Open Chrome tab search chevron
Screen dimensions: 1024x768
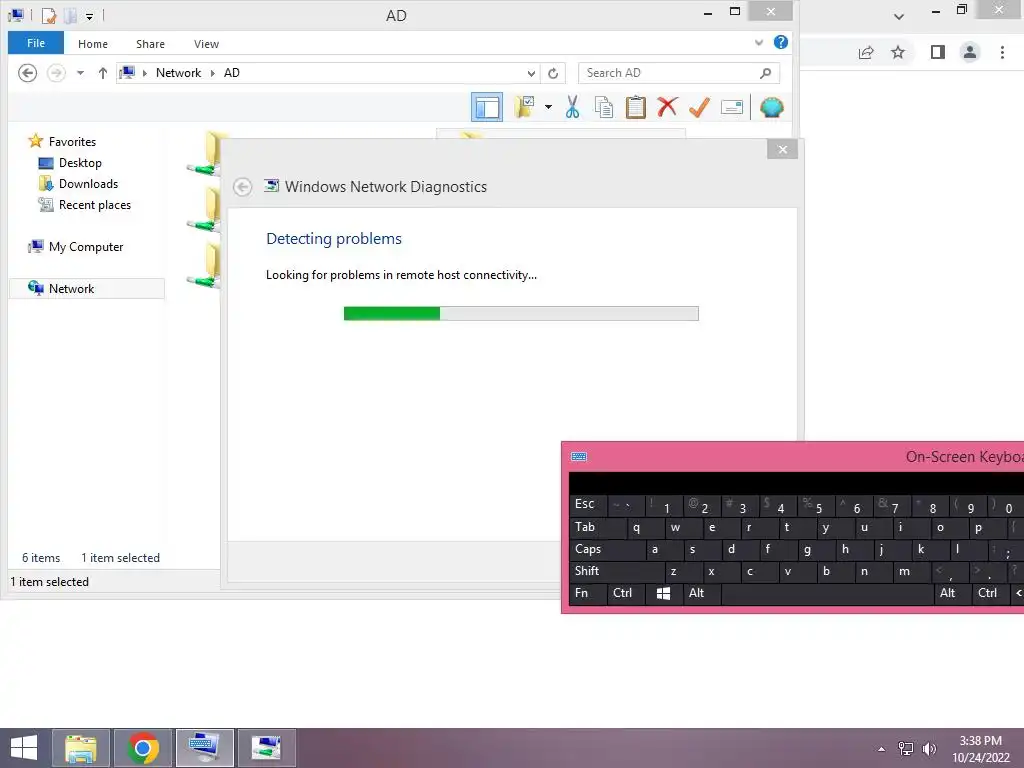point(899,16)
